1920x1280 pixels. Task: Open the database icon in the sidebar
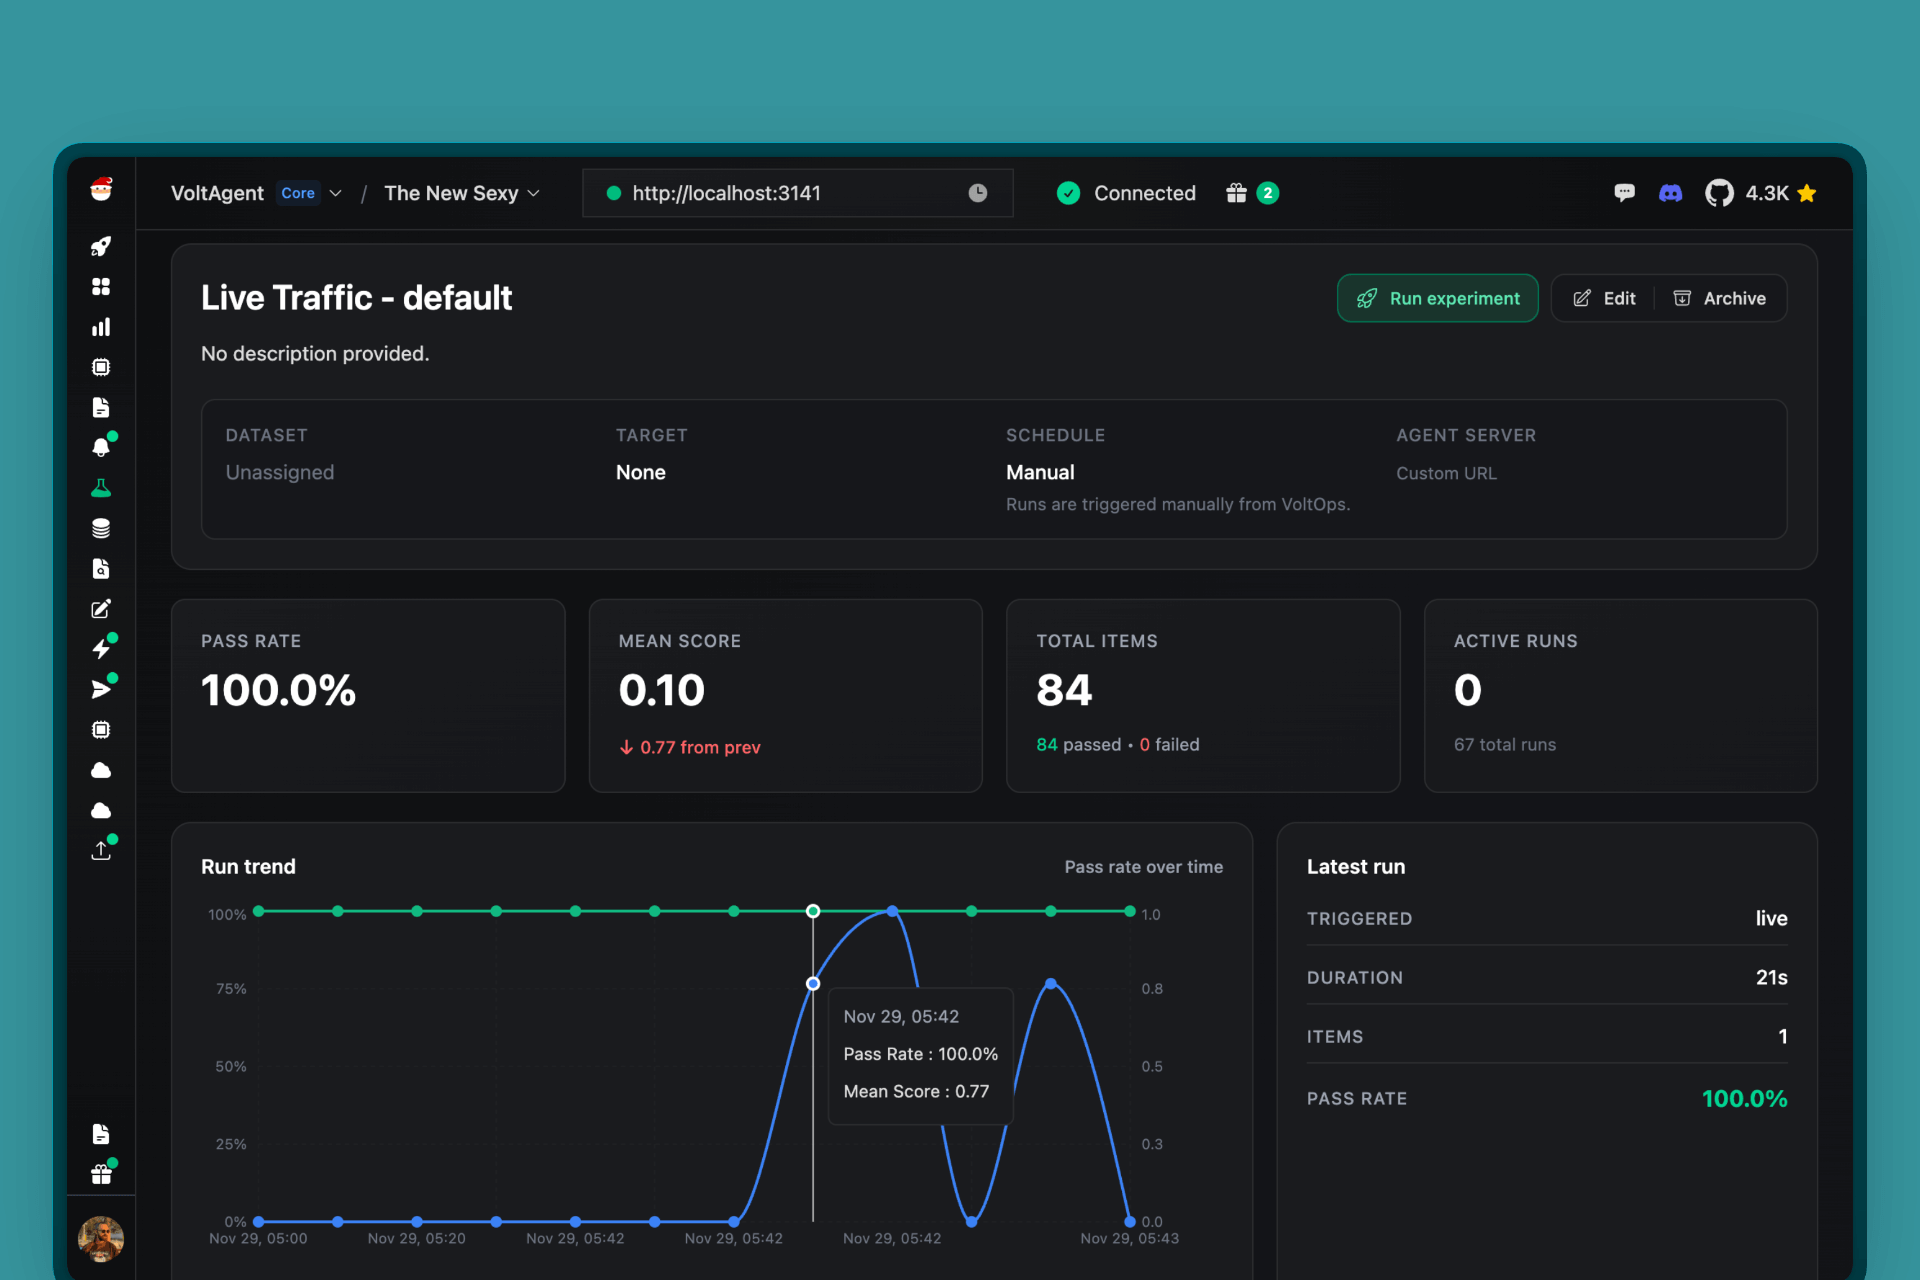101,528
